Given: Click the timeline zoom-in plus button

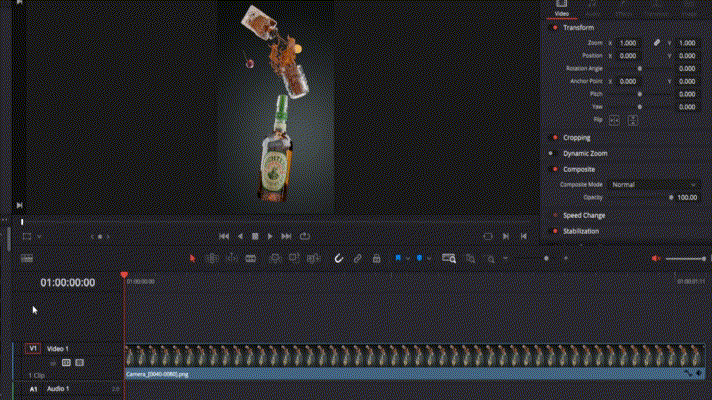Looking at the screenshot, I should 566,258.
